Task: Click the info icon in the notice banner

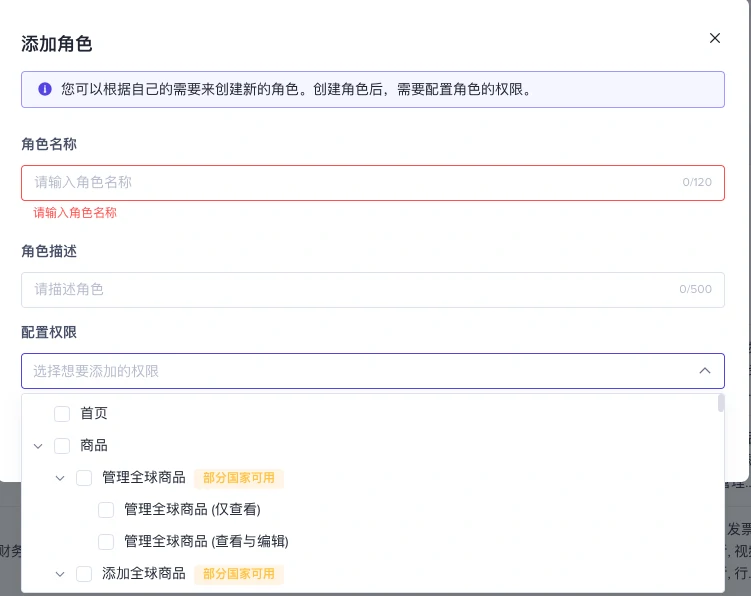Action: [45, 89]
